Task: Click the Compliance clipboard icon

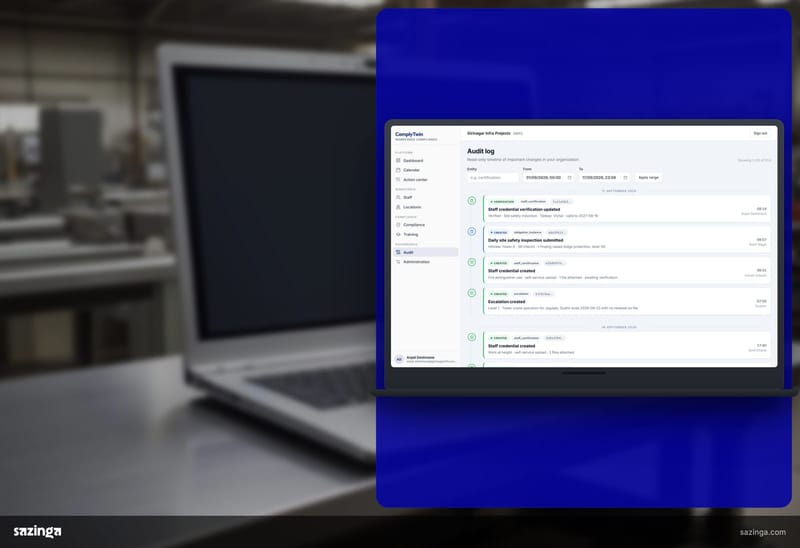Action: (x=398, y=225)
